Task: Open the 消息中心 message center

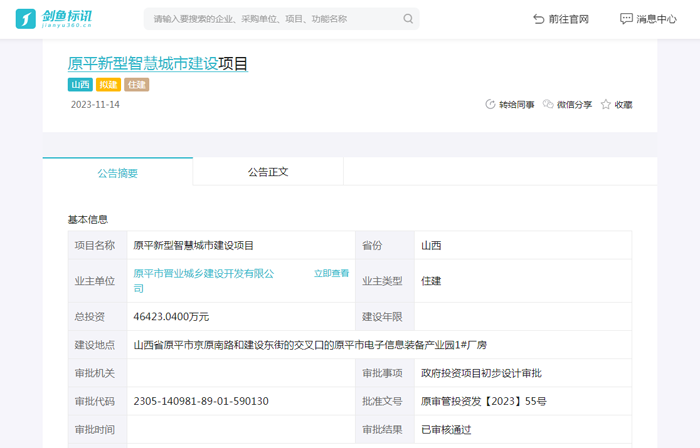Action: [656, 19]
